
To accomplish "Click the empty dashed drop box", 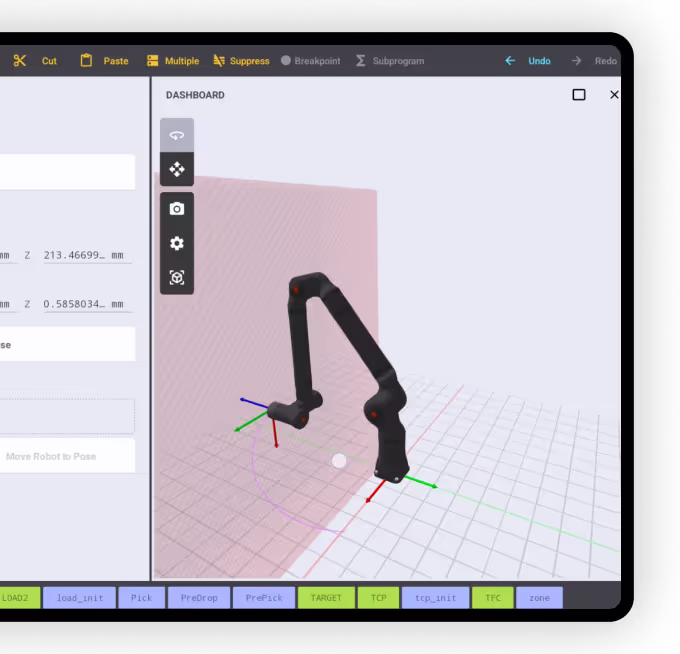I will click(x=67, y=416).
